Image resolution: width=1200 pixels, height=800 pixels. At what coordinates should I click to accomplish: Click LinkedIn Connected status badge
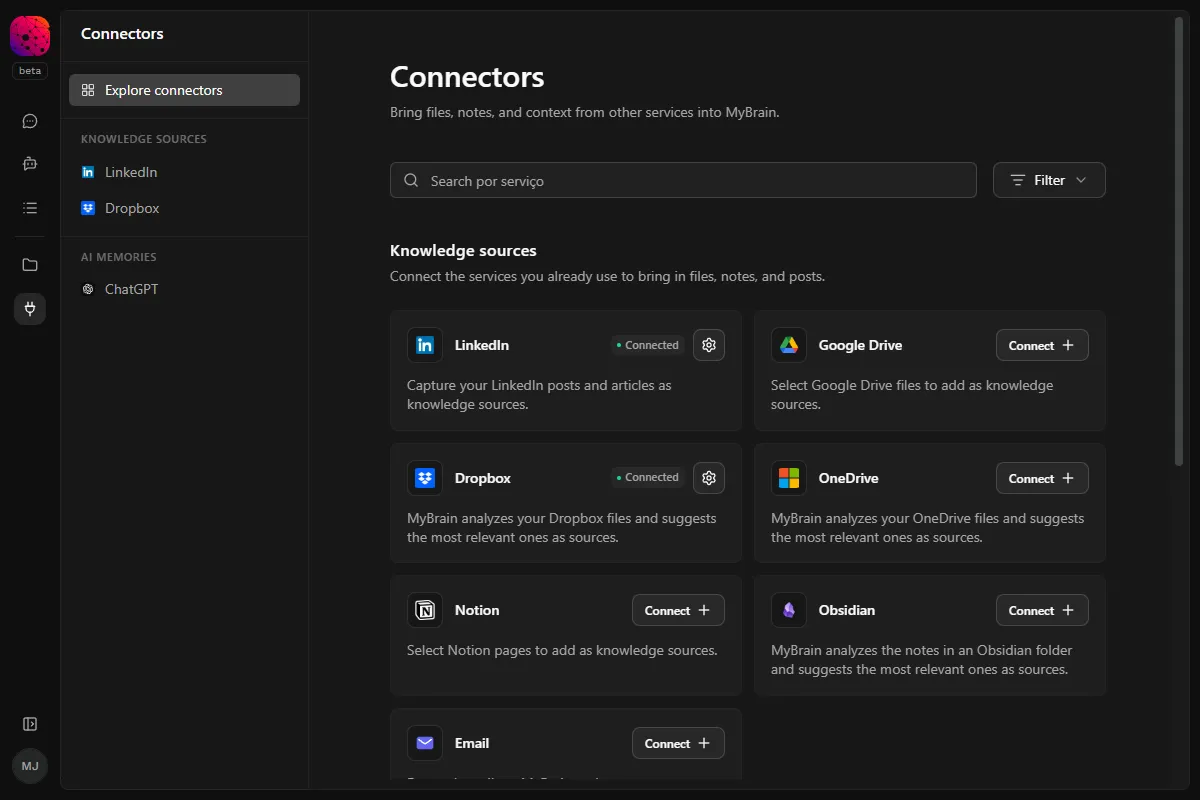648,345
